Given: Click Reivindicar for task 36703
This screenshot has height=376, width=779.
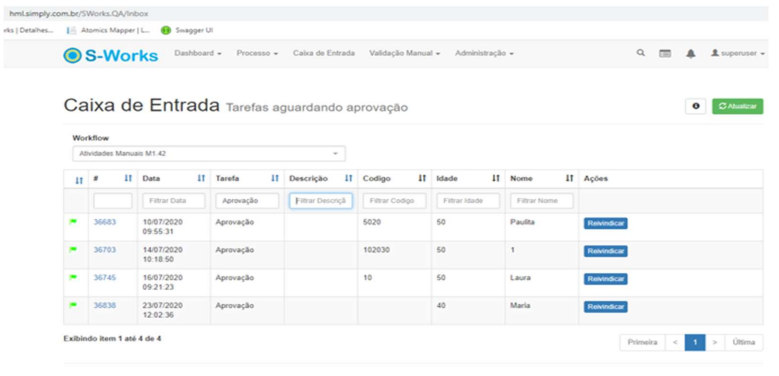Looking at the screenshot, I should click(605, 251).
